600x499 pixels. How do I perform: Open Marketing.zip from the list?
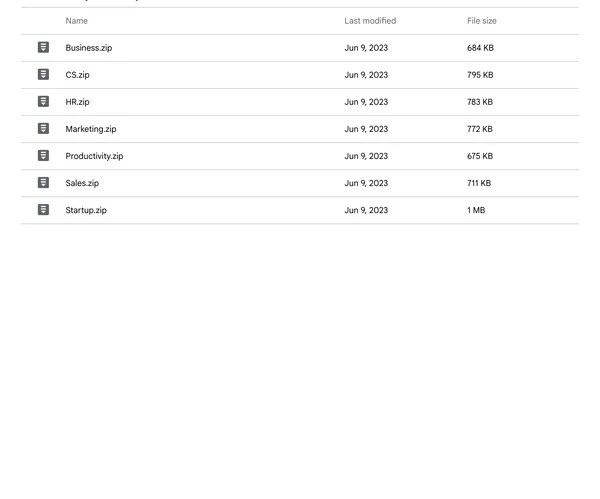[x=91, y=129]
